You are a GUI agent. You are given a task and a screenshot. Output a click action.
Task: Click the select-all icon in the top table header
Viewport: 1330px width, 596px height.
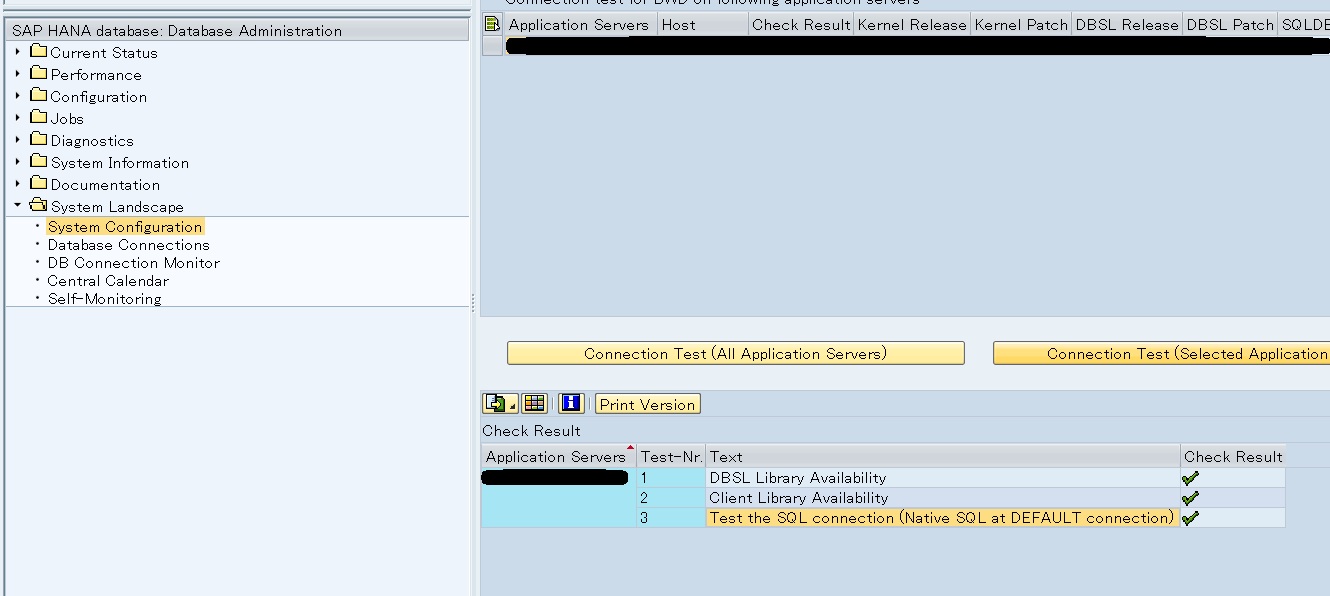tap(492, 25)
